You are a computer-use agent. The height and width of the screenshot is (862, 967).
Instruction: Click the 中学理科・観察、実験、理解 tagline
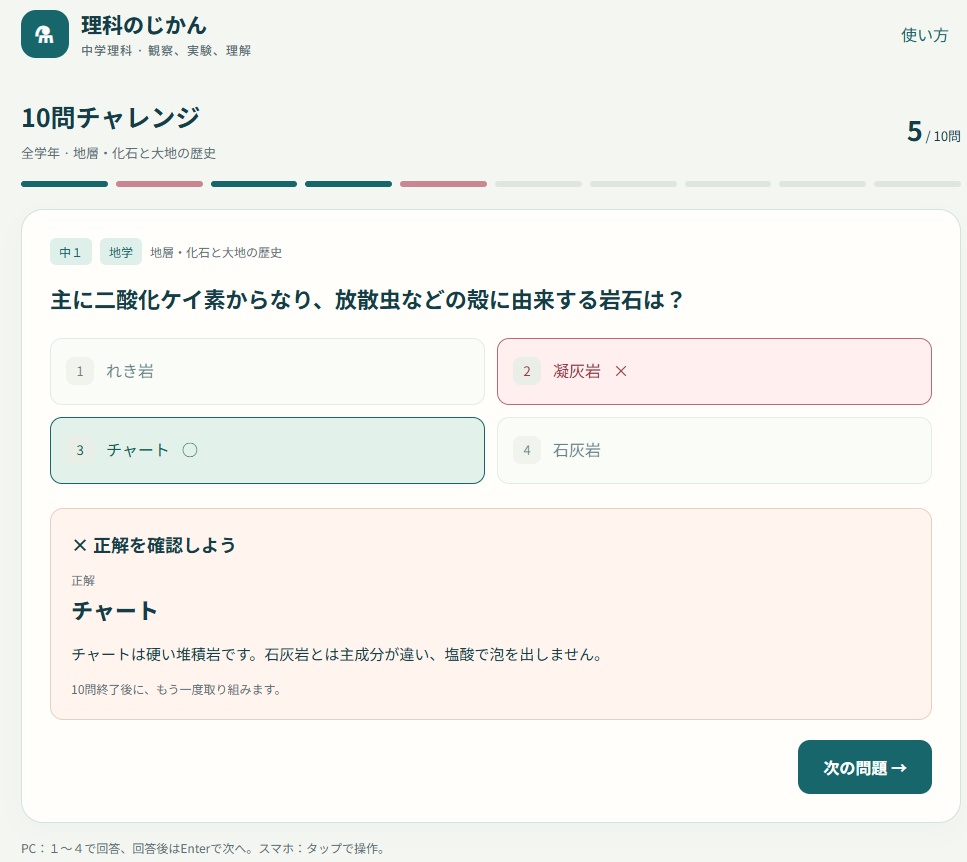coord(167,51)
